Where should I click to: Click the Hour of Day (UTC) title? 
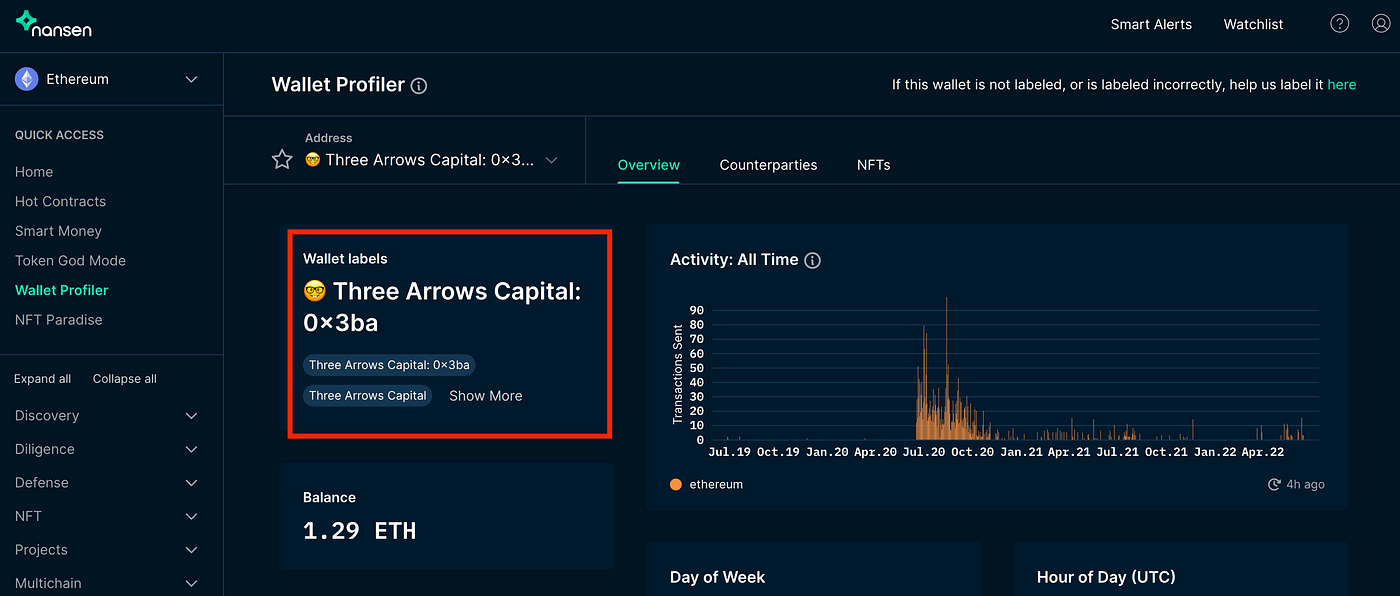click(1106, 577)
